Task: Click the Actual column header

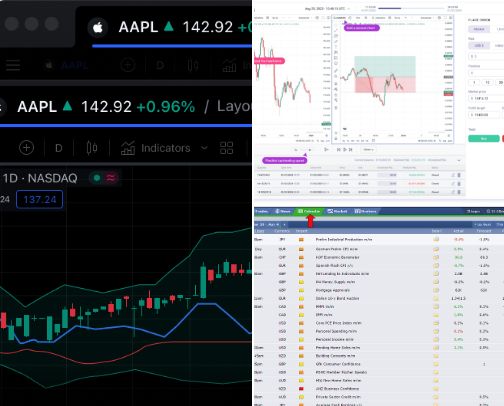Action: (x=458, y=231)
